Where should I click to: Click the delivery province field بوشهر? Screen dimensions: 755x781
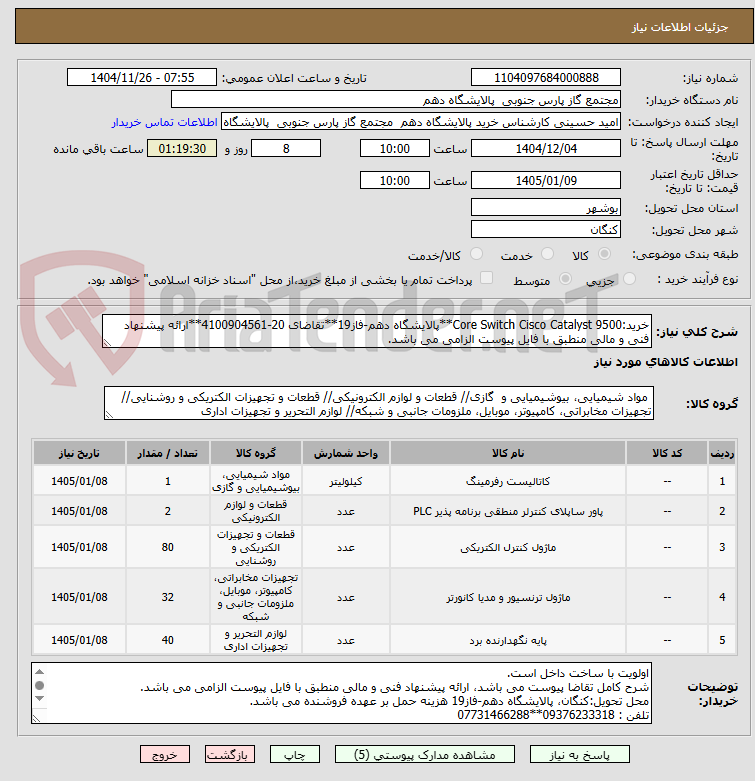[546, 207]
